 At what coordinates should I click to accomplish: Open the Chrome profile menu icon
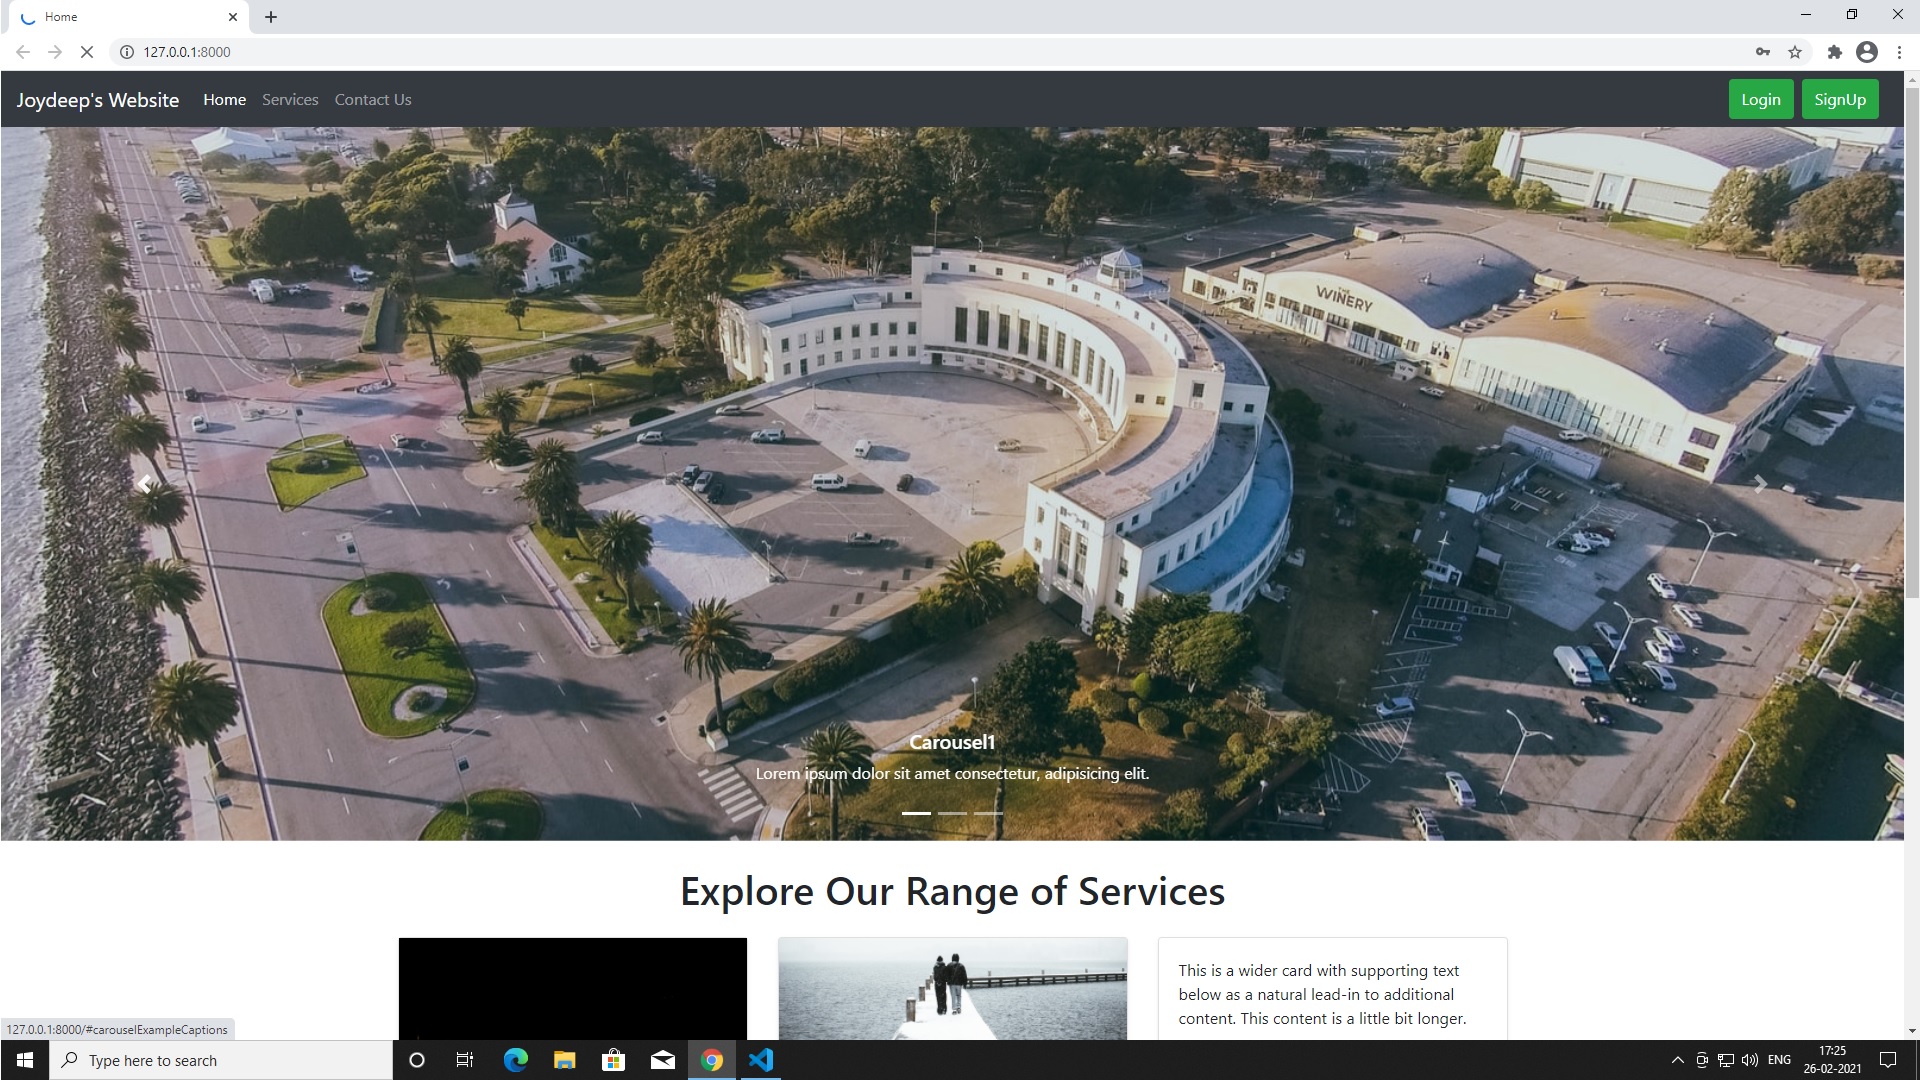(x=1866, y=52)
